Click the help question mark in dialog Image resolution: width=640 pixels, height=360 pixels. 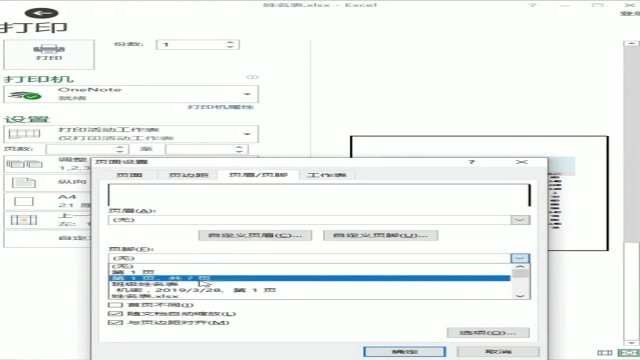pos(472,162)
